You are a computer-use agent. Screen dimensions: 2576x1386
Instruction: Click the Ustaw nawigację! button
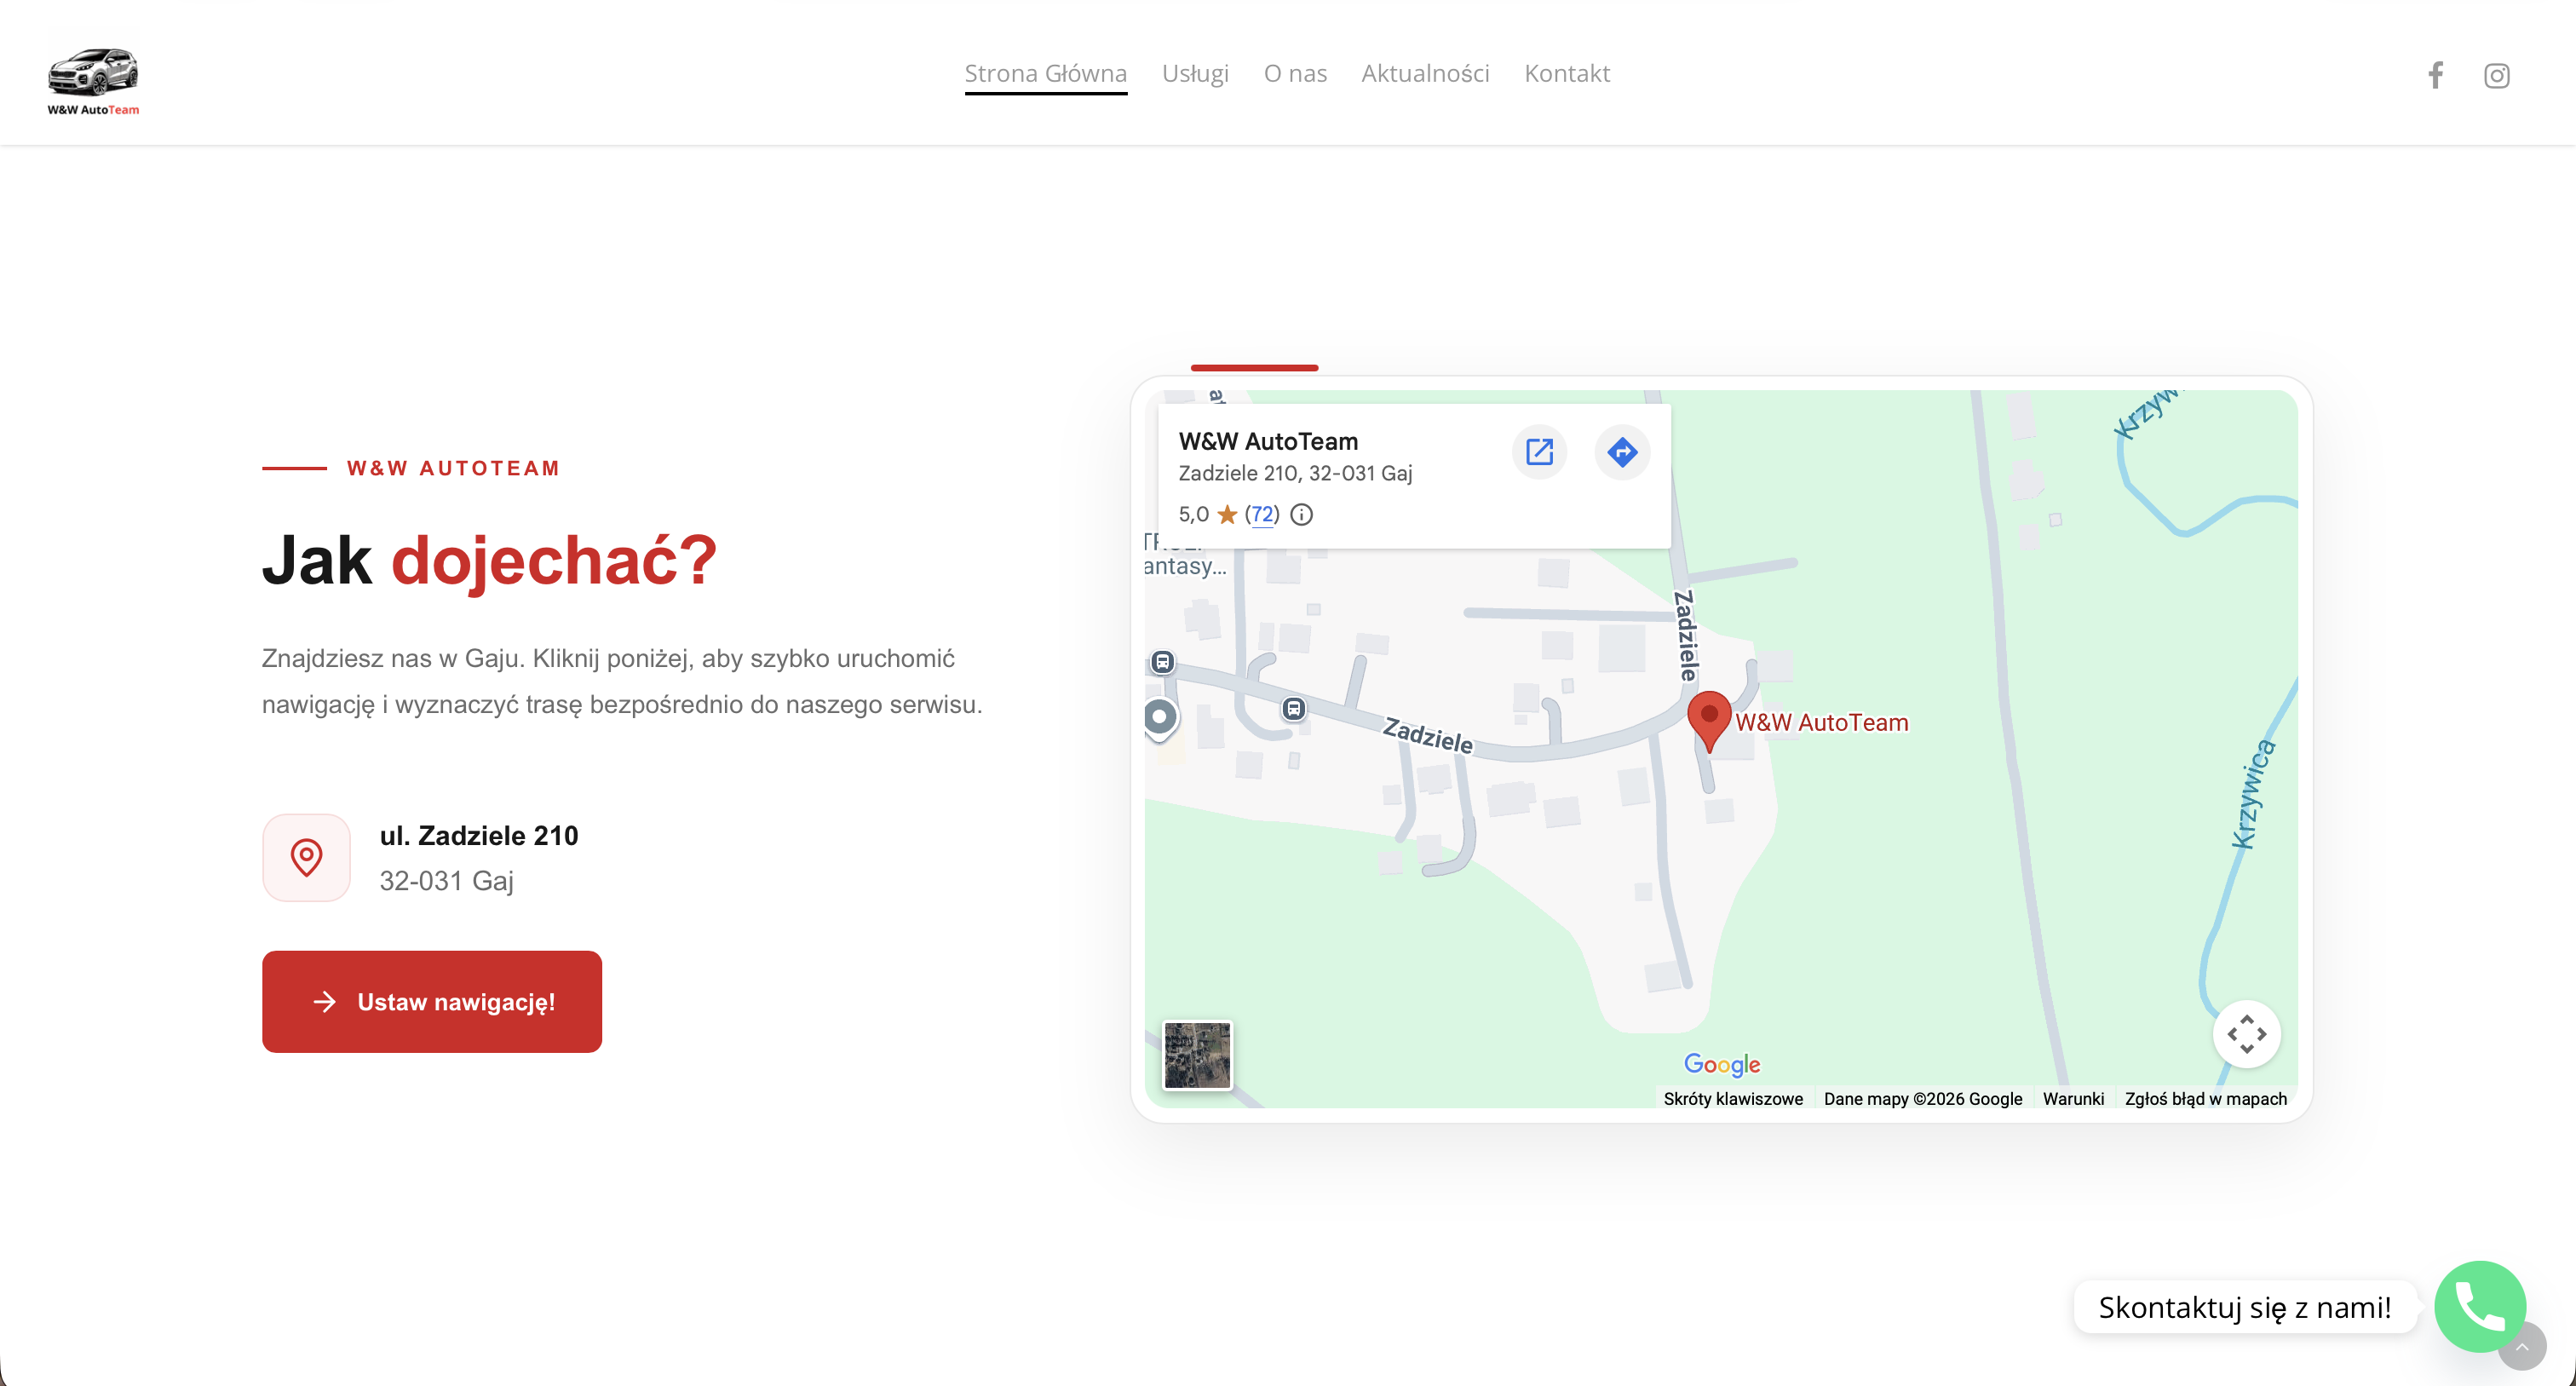click(432, 1001)
